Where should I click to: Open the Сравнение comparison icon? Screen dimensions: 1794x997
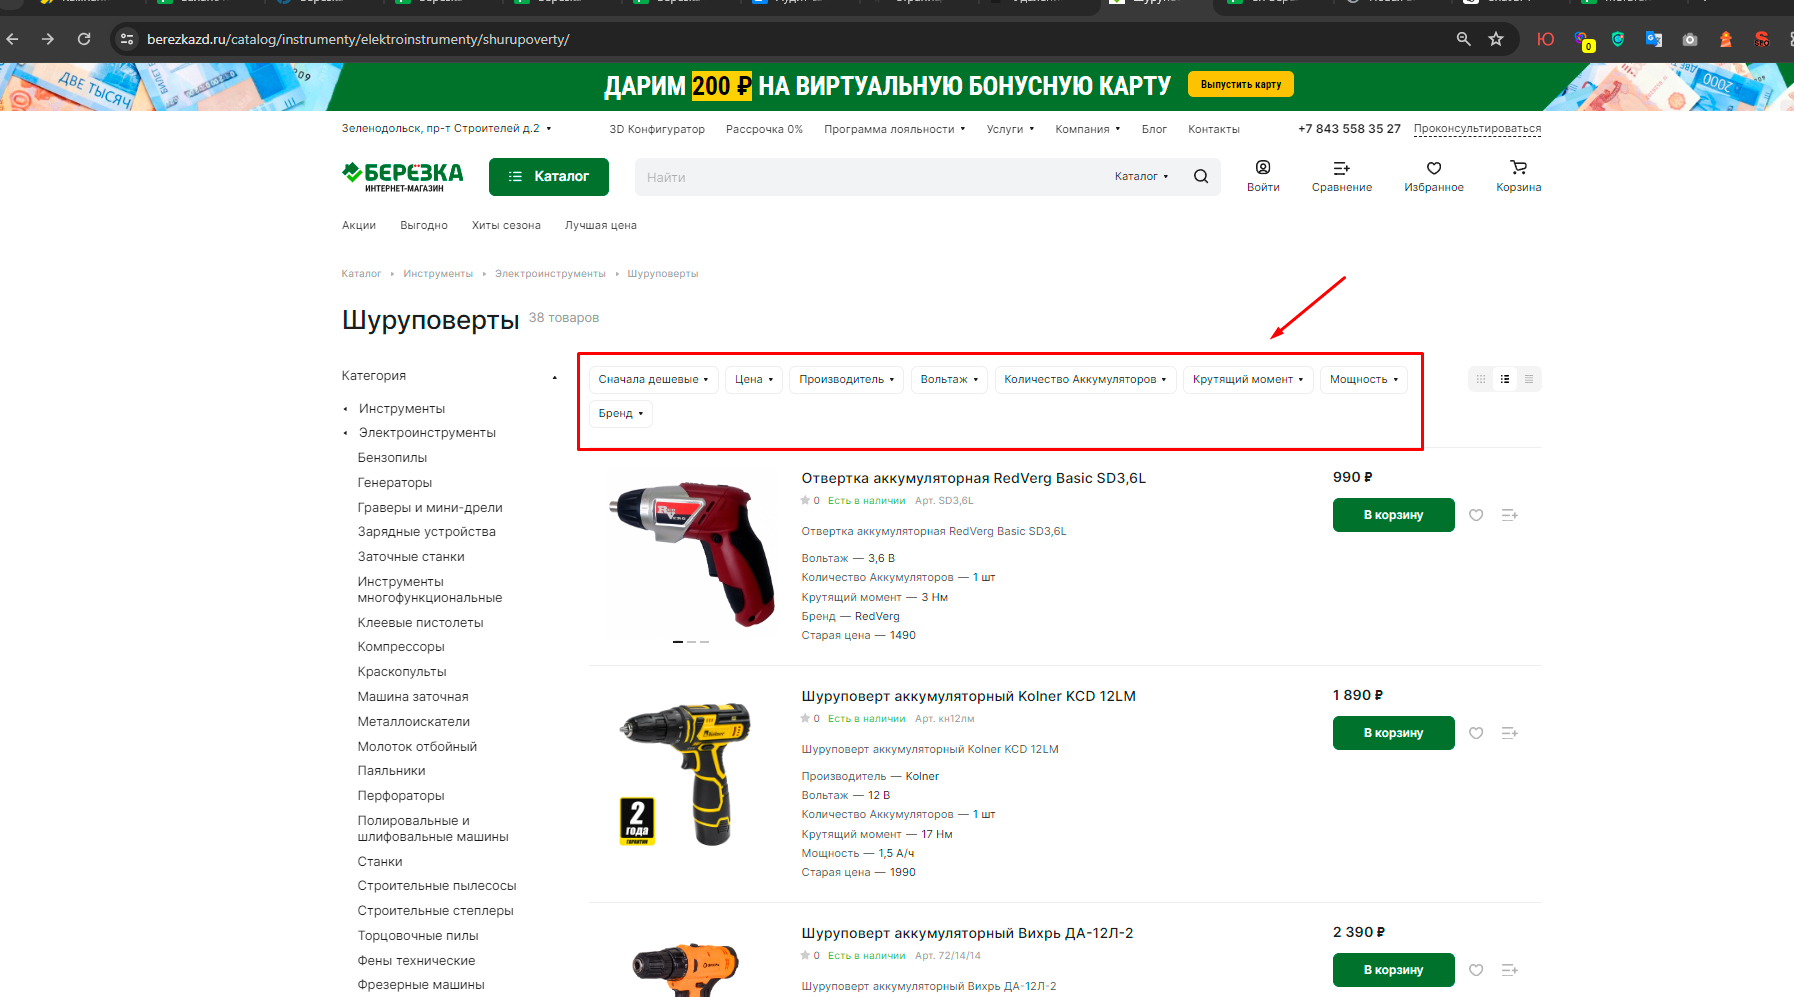coord(1342,168)
